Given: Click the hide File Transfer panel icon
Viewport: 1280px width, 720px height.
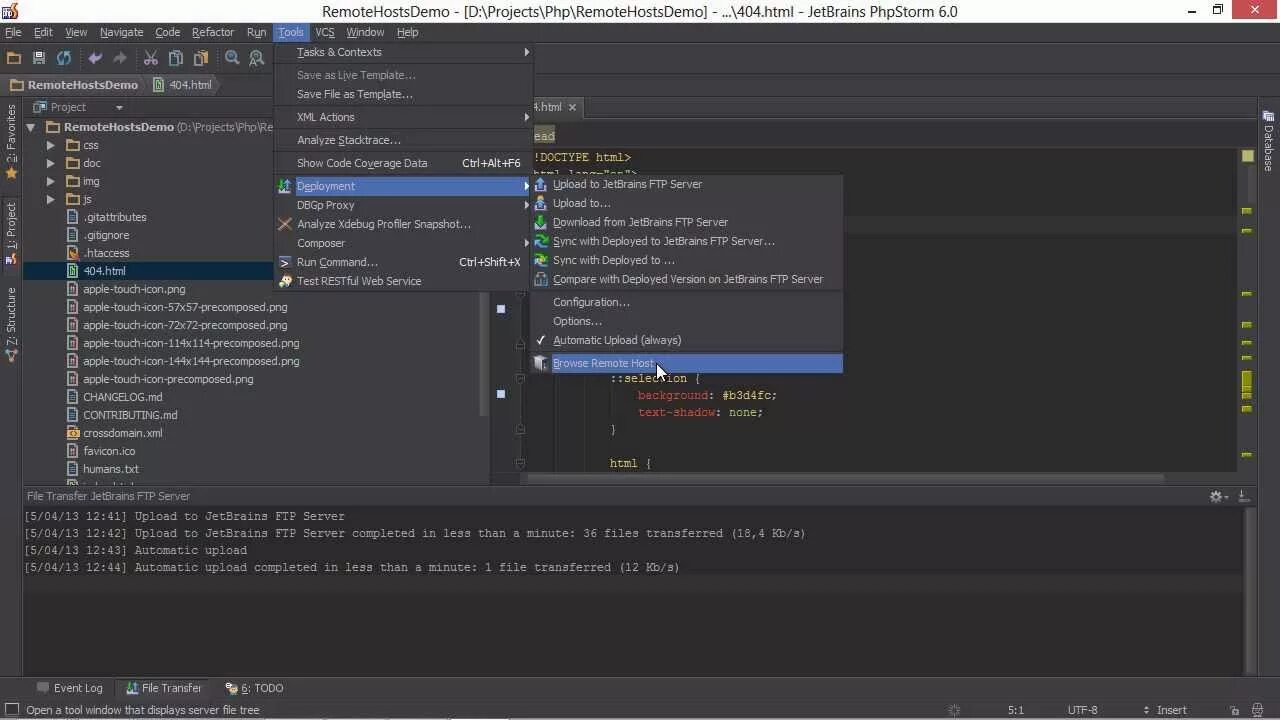Looking at the screenshot, I should tap(1243, 496).
